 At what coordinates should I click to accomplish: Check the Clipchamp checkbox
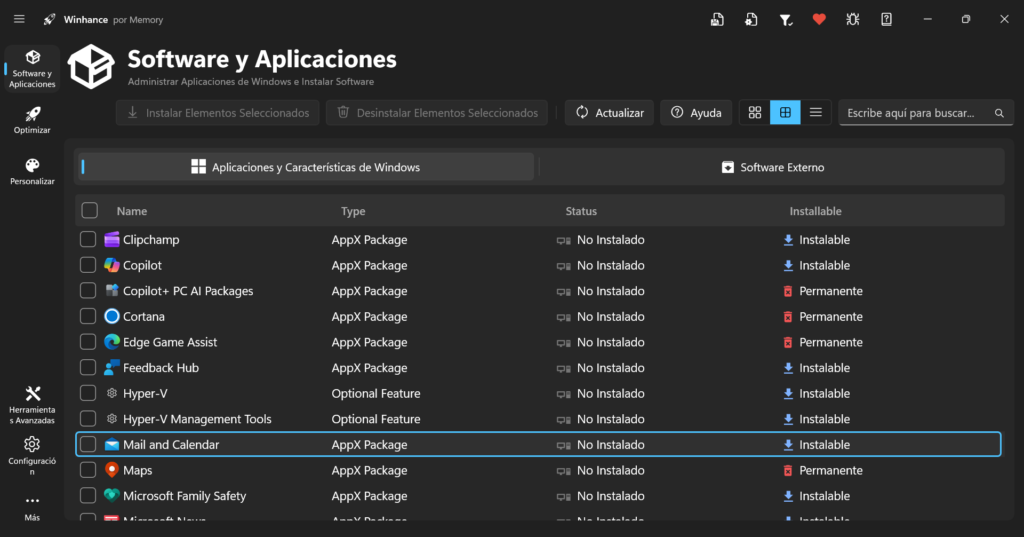(x=88, y=239)
